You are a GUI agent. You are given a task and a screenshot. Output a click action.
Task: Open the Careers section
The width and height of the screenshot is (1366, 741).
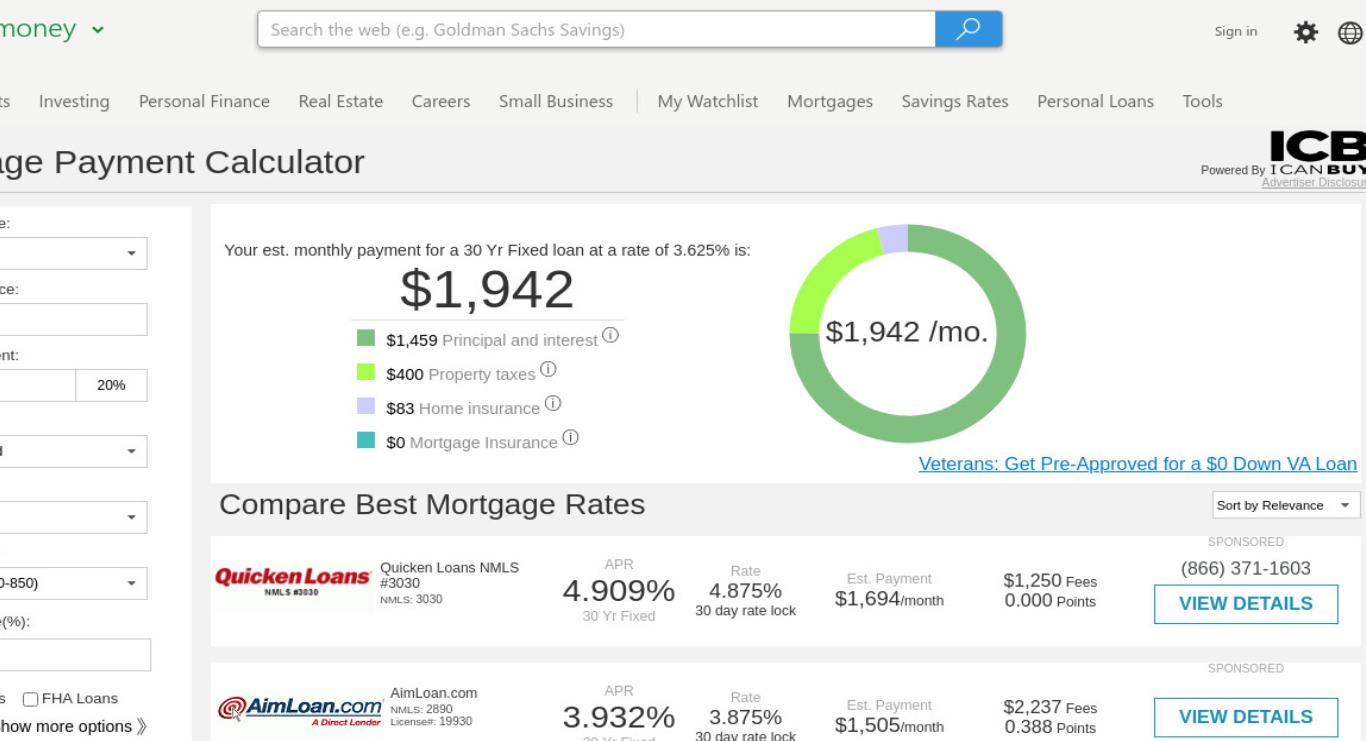tap(441, 101)
